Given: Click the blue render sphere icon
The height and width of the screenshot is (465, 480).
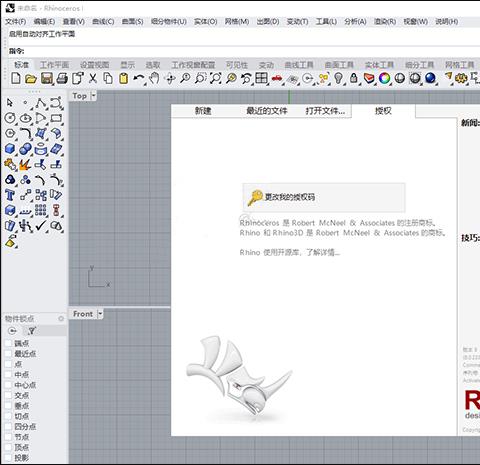Looking at the screenshot, I should click(430, 79).
